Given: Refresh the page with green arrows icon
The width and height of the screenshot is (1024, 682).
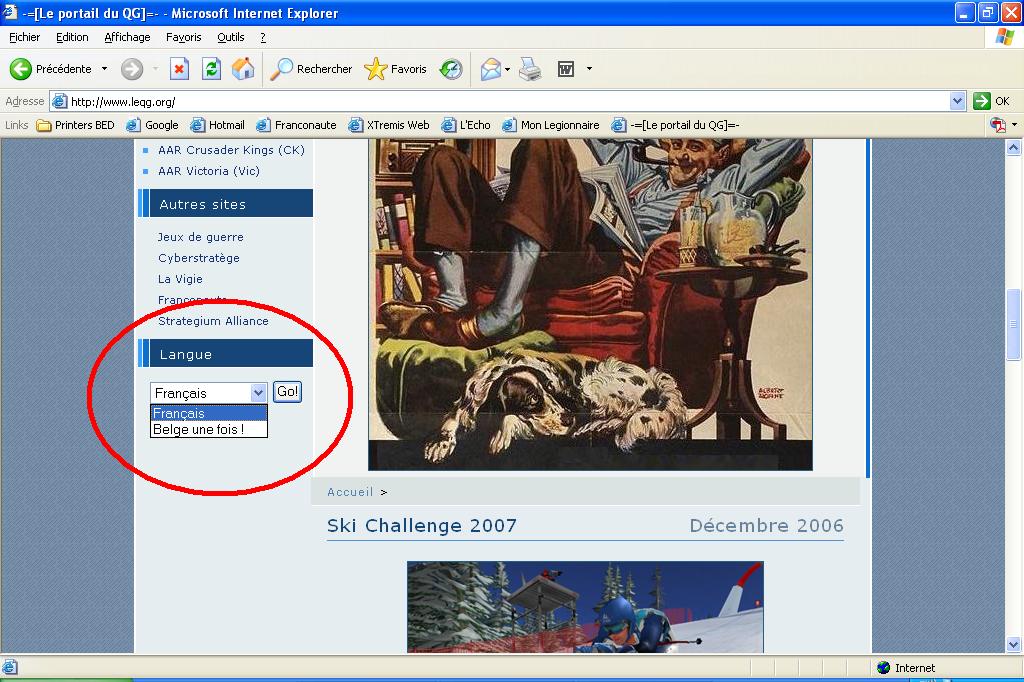Looking at the screenshot, I should point(211,69).
